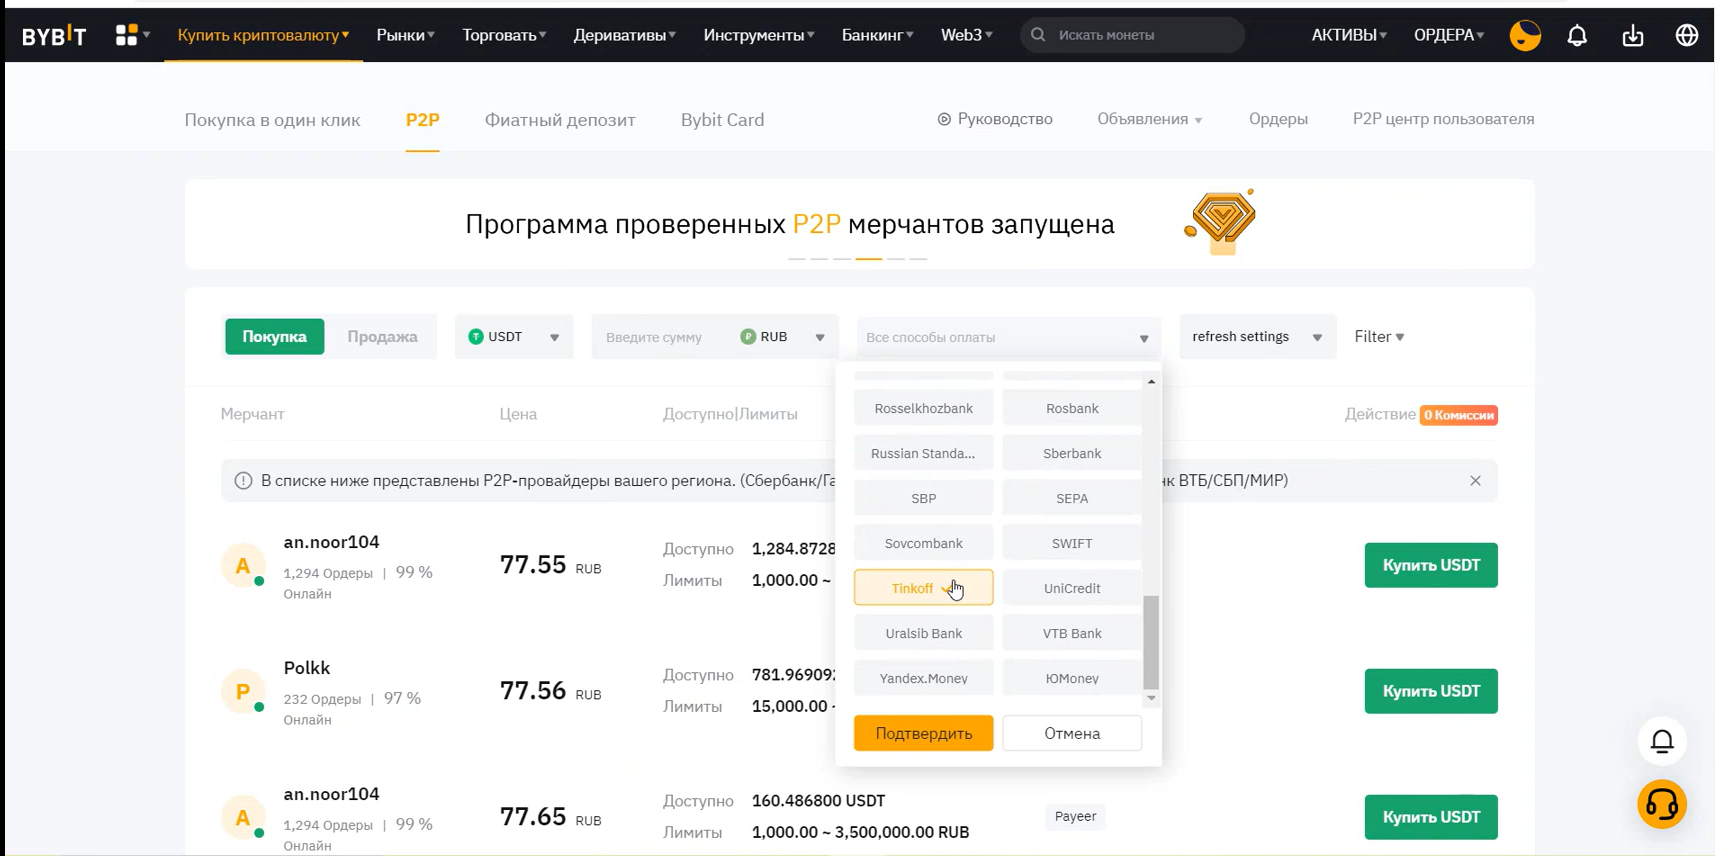Switch to the Покупка buy mode
1715x856 pixels.
point(274,337)
